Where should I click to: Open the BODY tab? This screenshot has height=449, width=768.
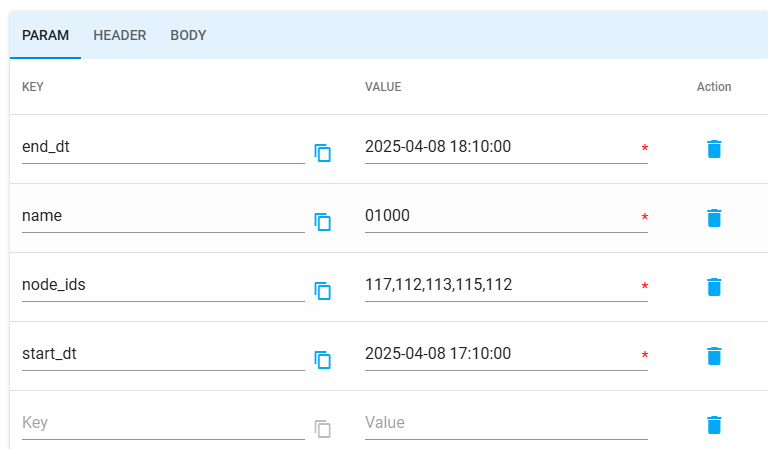pyautogui.click(x=188, y=35)
